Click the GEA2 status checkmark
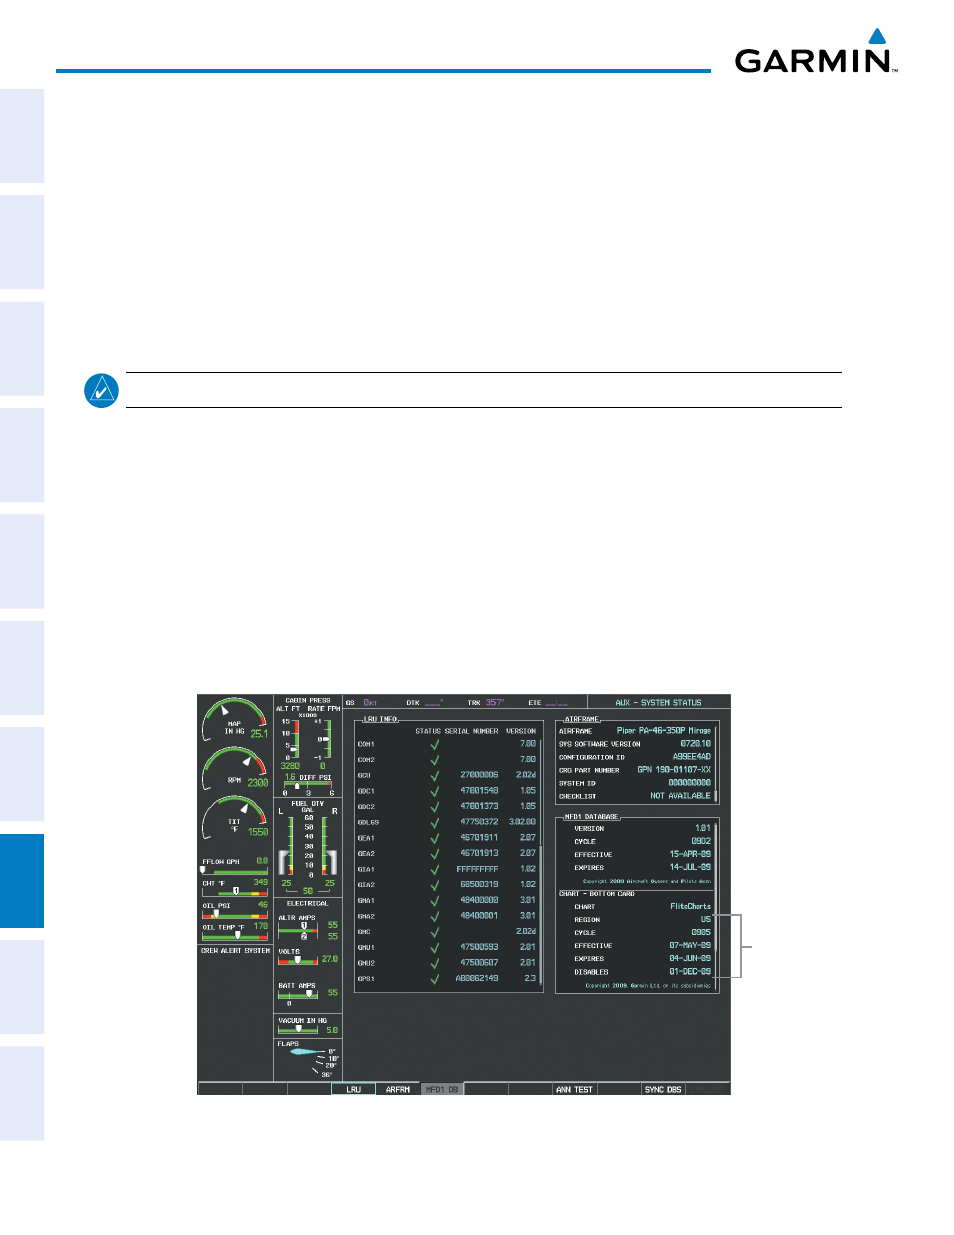 click(x=435, y=854)
